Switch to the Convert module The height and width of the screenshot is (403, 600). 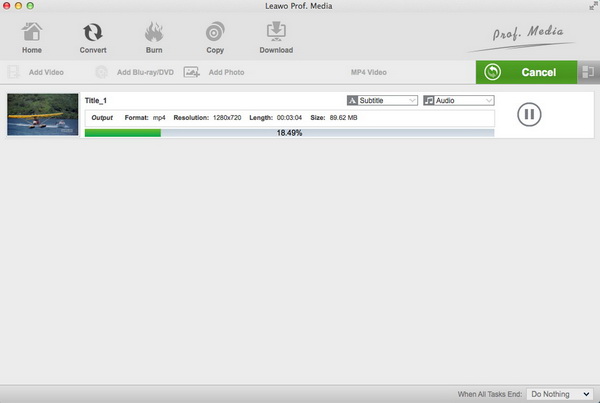[93, 38]
